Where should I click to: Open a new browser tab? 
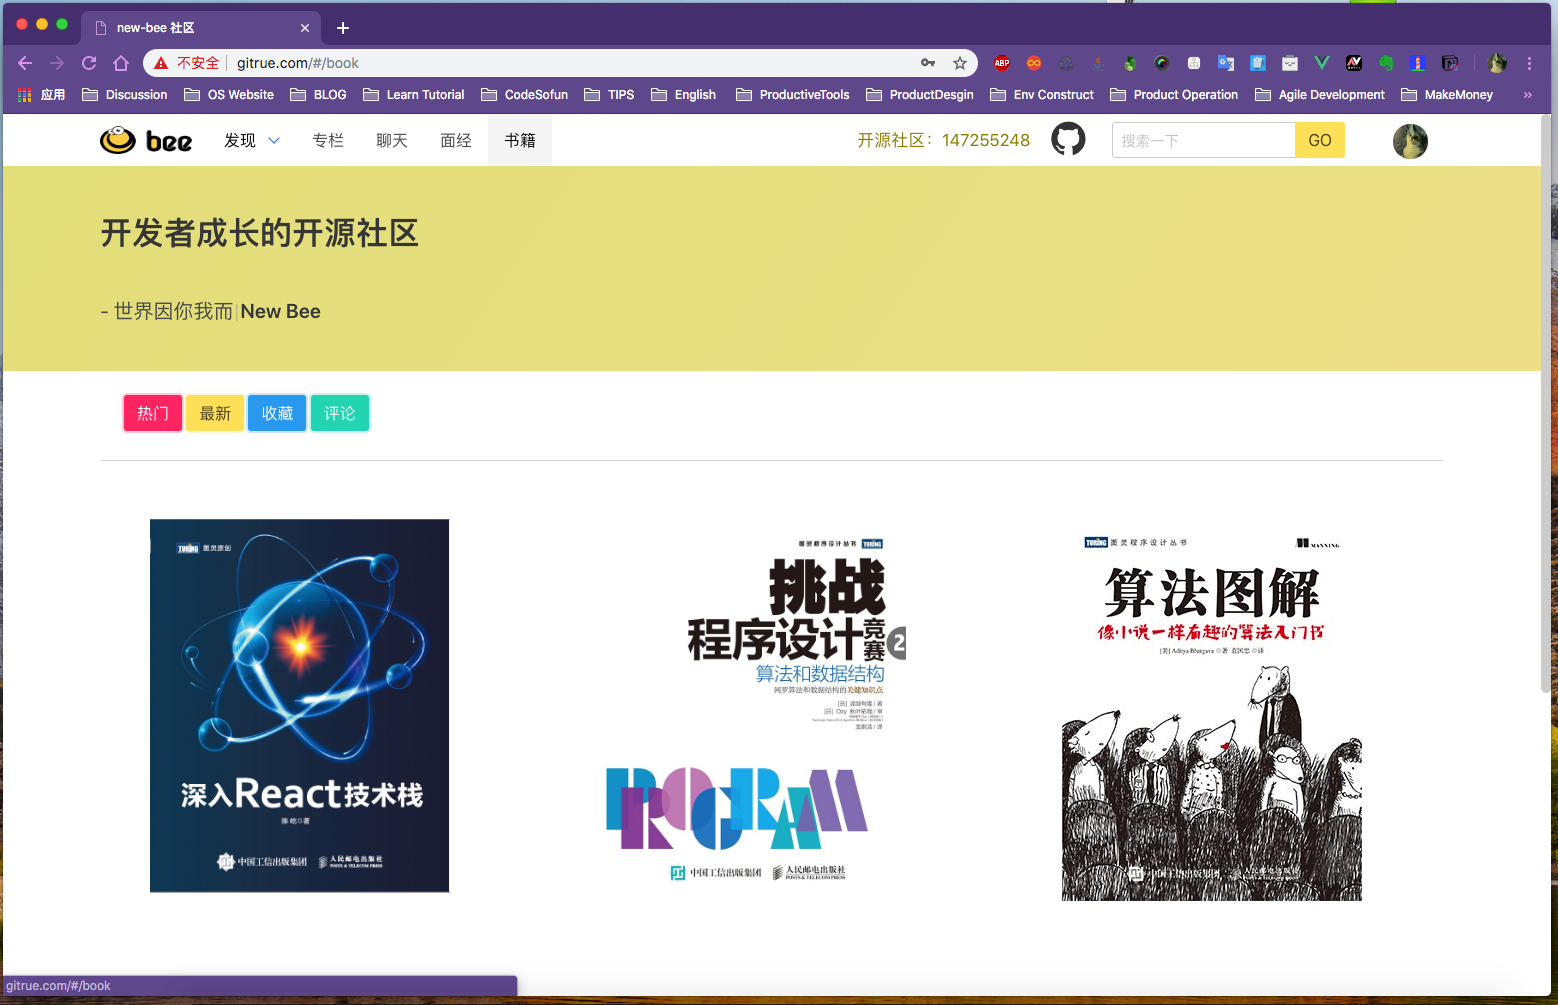[343, 28]
